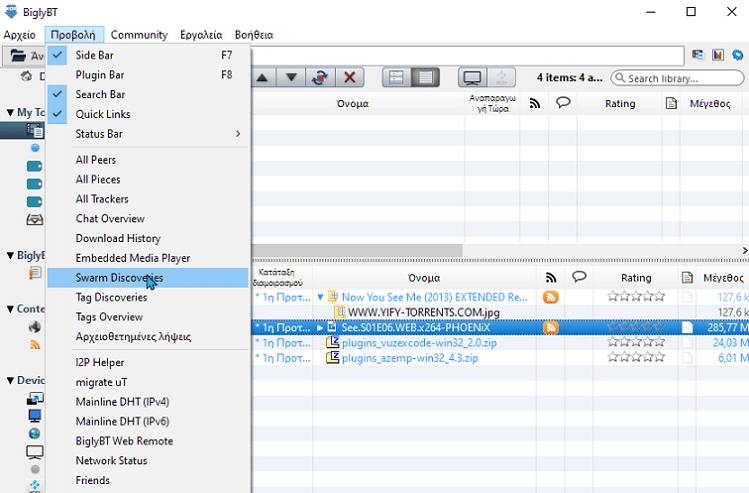Choose Swarm Discoveries from the menu
The width and height of the screenshot is (749, 493).
(148, 278)
